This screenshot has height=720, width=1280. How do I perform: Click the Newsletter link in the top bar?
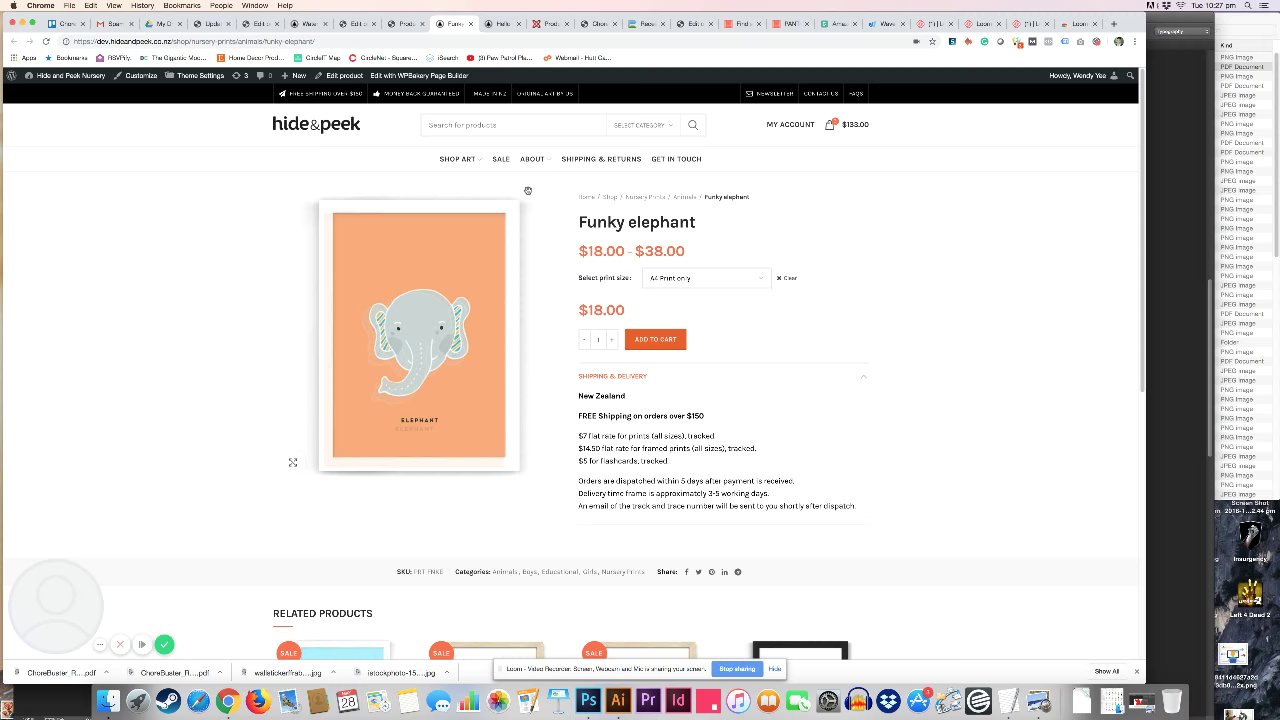coord(770,94)
